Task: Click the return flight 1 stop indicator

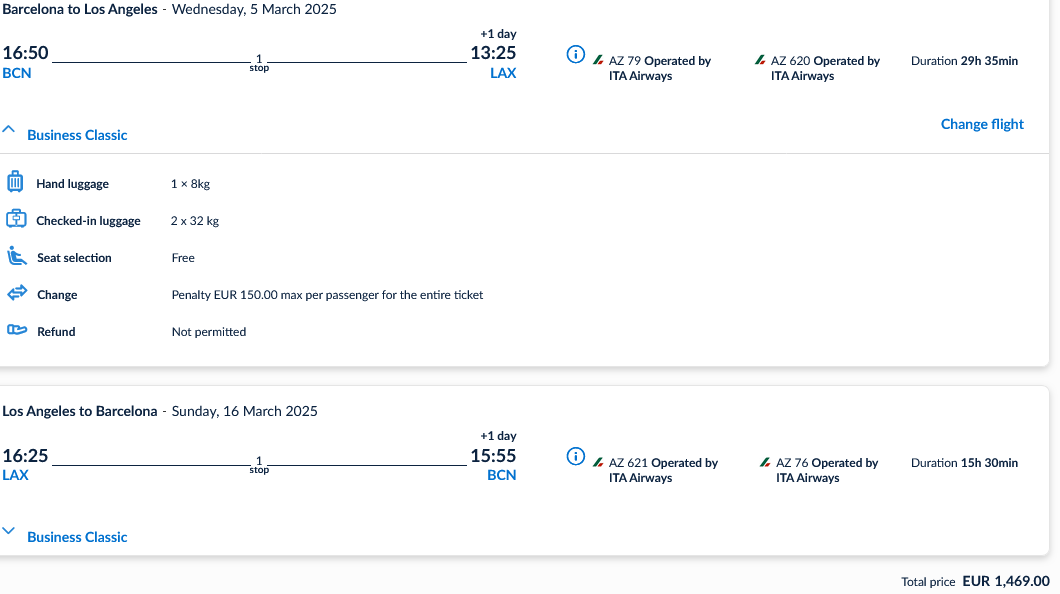Action: [259, 464]
